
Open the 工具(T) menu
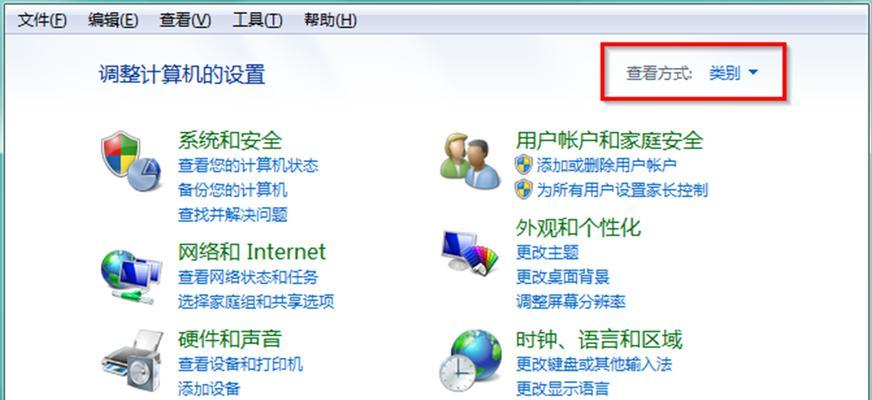pyautogui.click(x=257, y=21)
